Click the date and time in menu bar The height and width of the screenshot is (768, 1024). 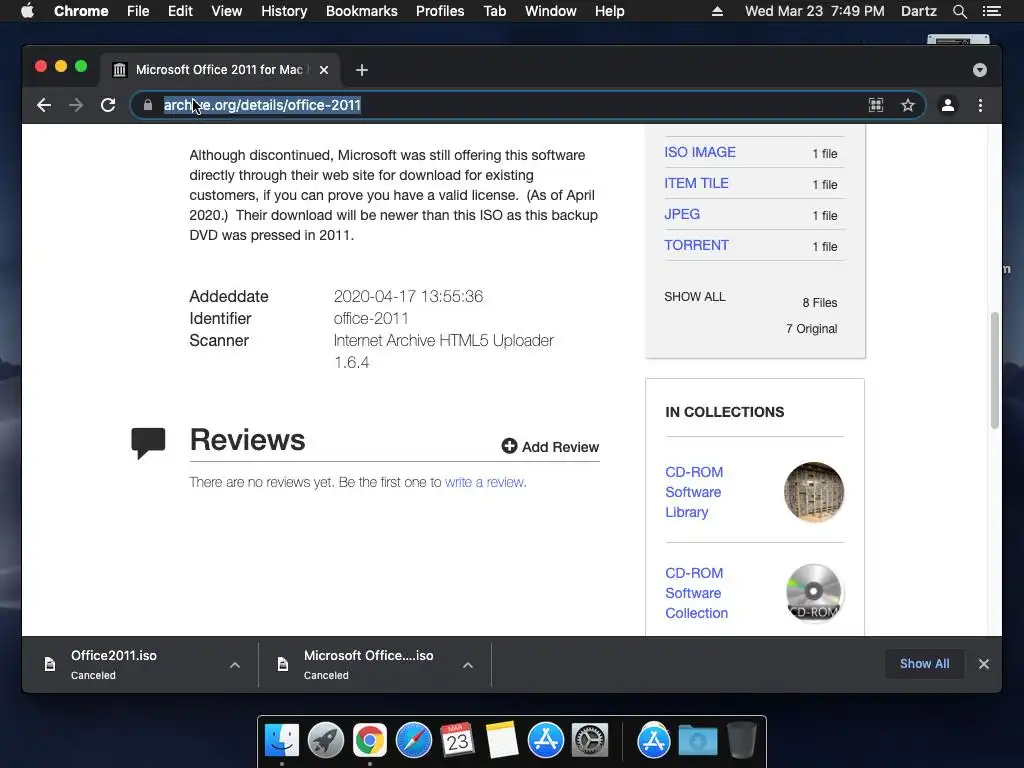click(x=814, y=11)
